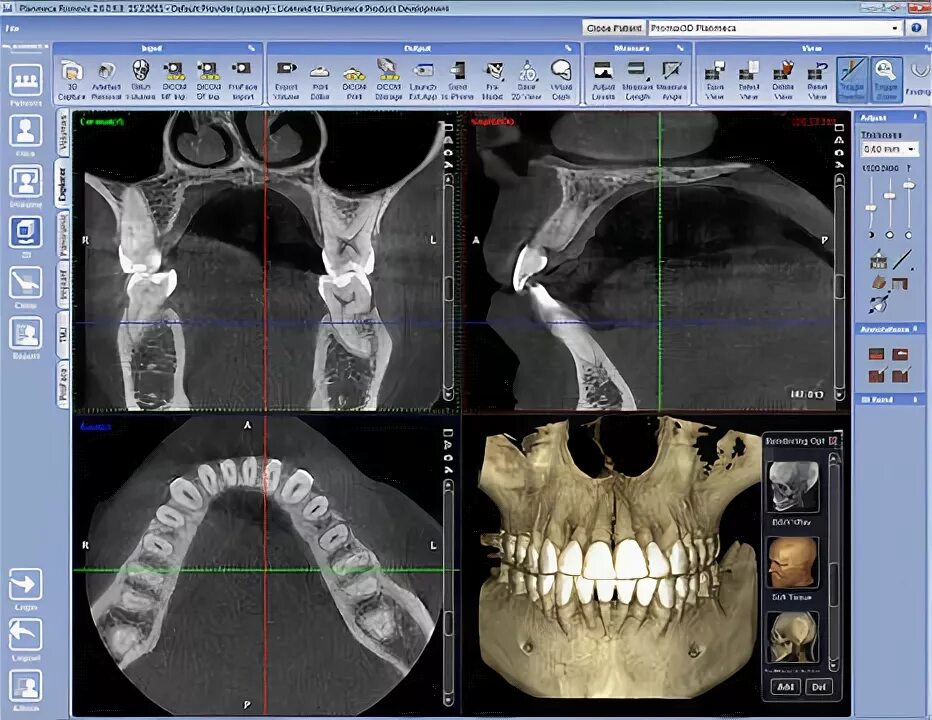Select the diagonal line tool in Adjust panel
Image resolution: width=932 pixels, height=720 pixels.
click(902, 259)
